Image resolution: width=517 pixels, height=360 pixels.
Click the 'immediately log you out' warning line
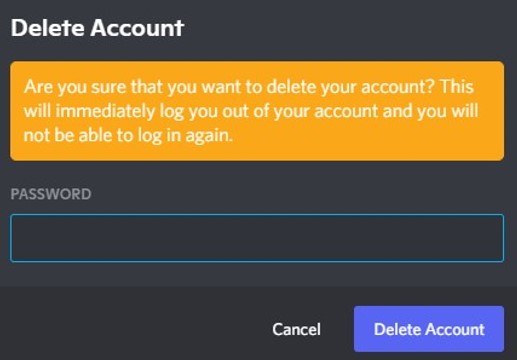(x=251, y=111)
